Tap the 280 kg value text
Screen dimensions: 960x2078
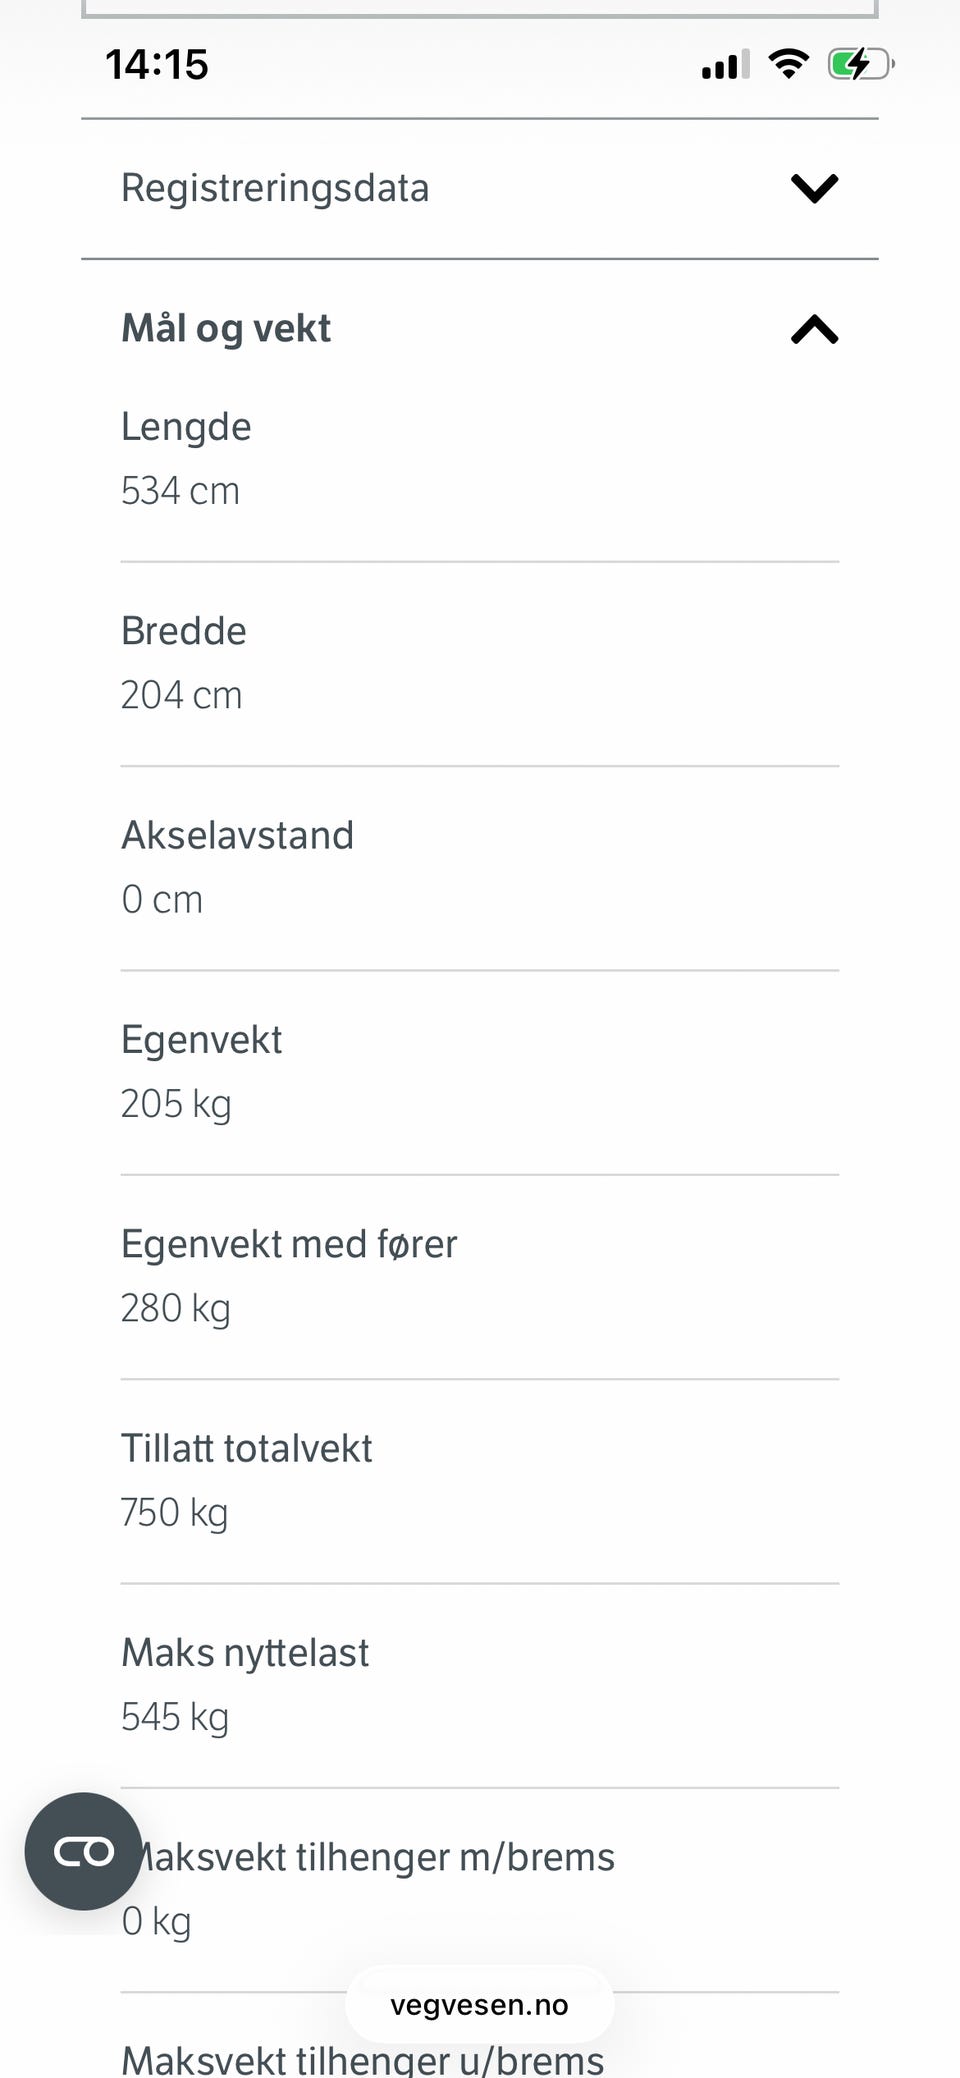176,1308
